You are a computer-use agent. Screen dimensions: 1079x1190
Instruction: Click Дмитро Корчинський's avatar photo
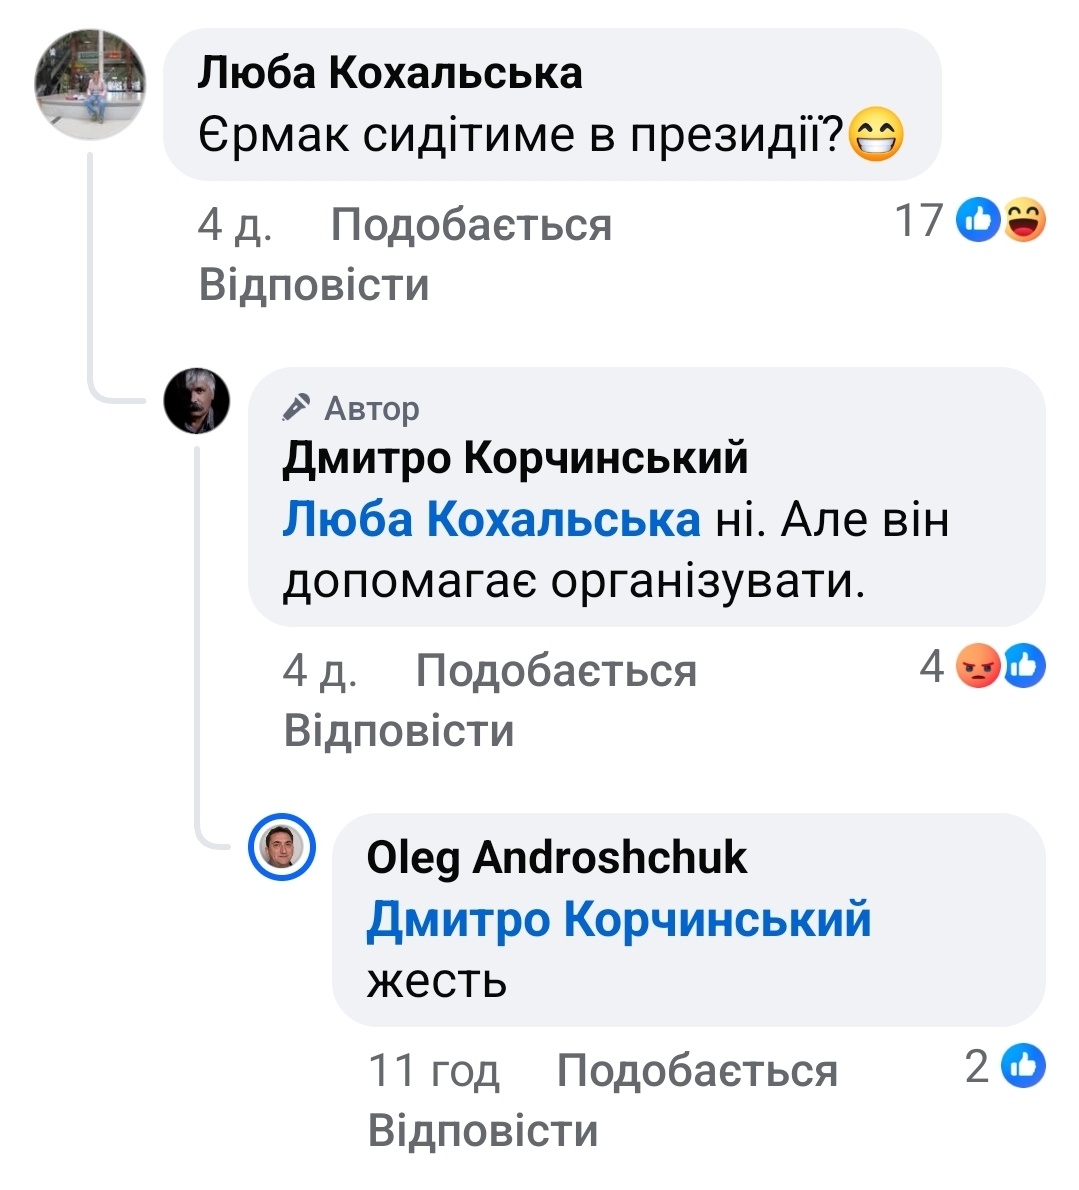point(197,401)
